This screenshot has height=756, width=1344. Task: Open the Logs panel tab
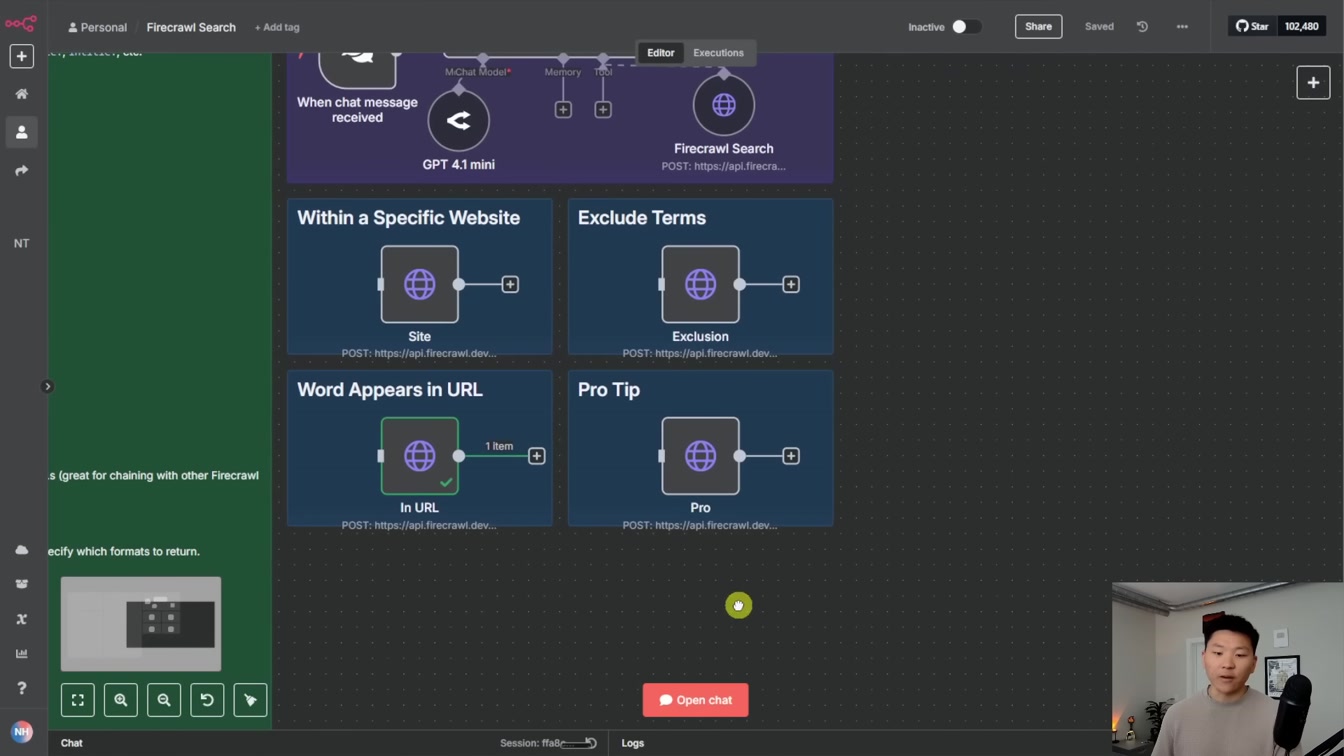633,743
